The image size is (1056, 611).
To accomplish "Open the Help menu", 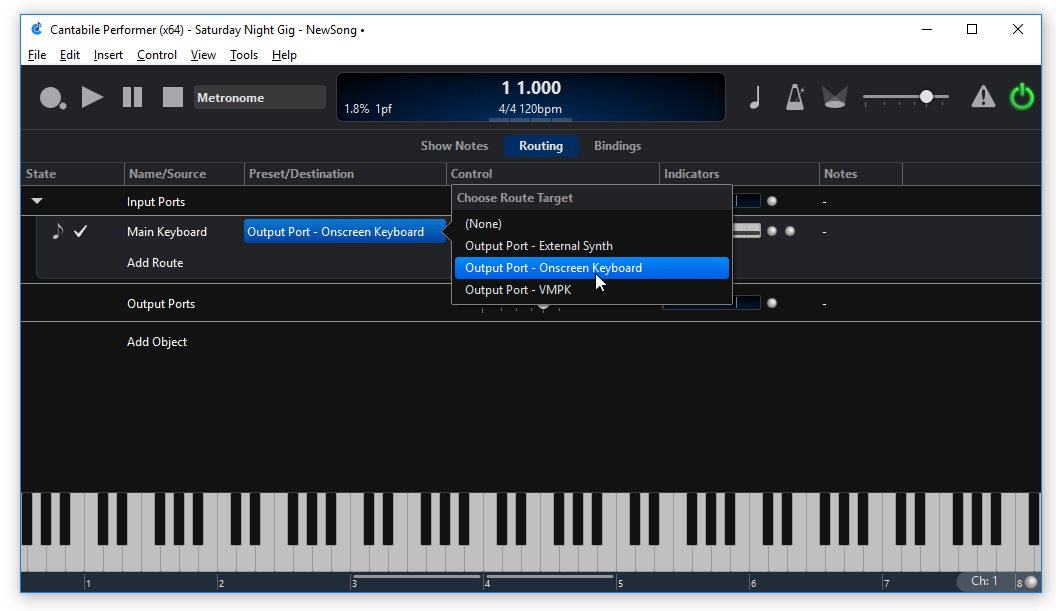I will pyautogui.click(x=284, y=55).
